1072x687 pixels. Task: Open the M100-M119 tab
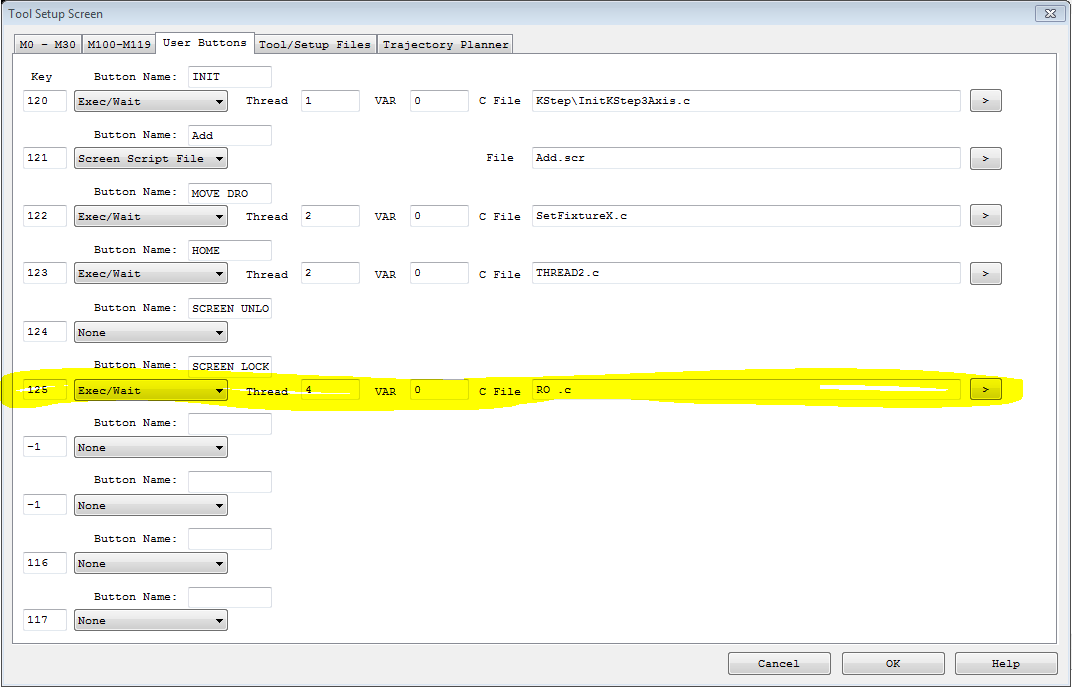point(119,44)
